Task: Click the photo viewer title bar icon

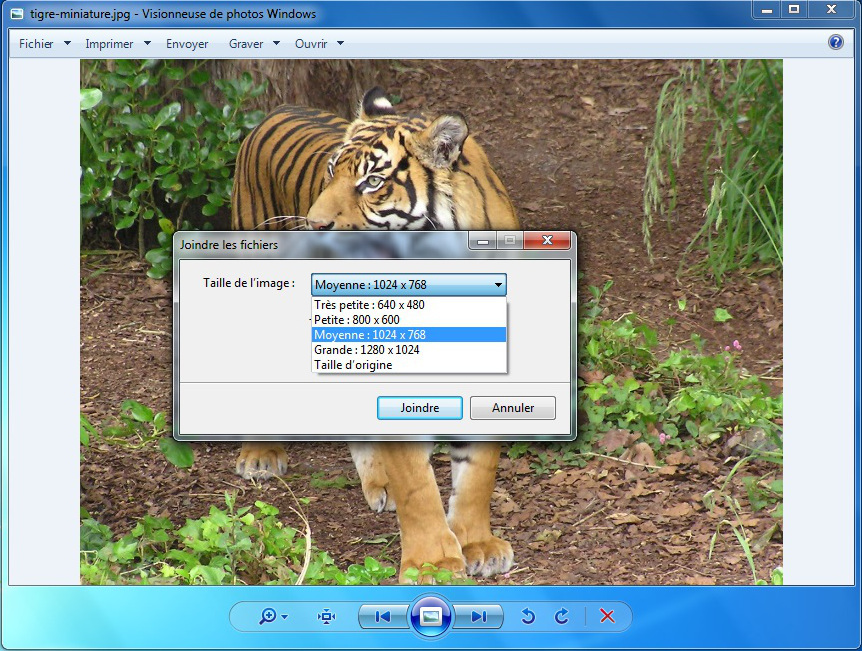Action: (x=17, y=13)
